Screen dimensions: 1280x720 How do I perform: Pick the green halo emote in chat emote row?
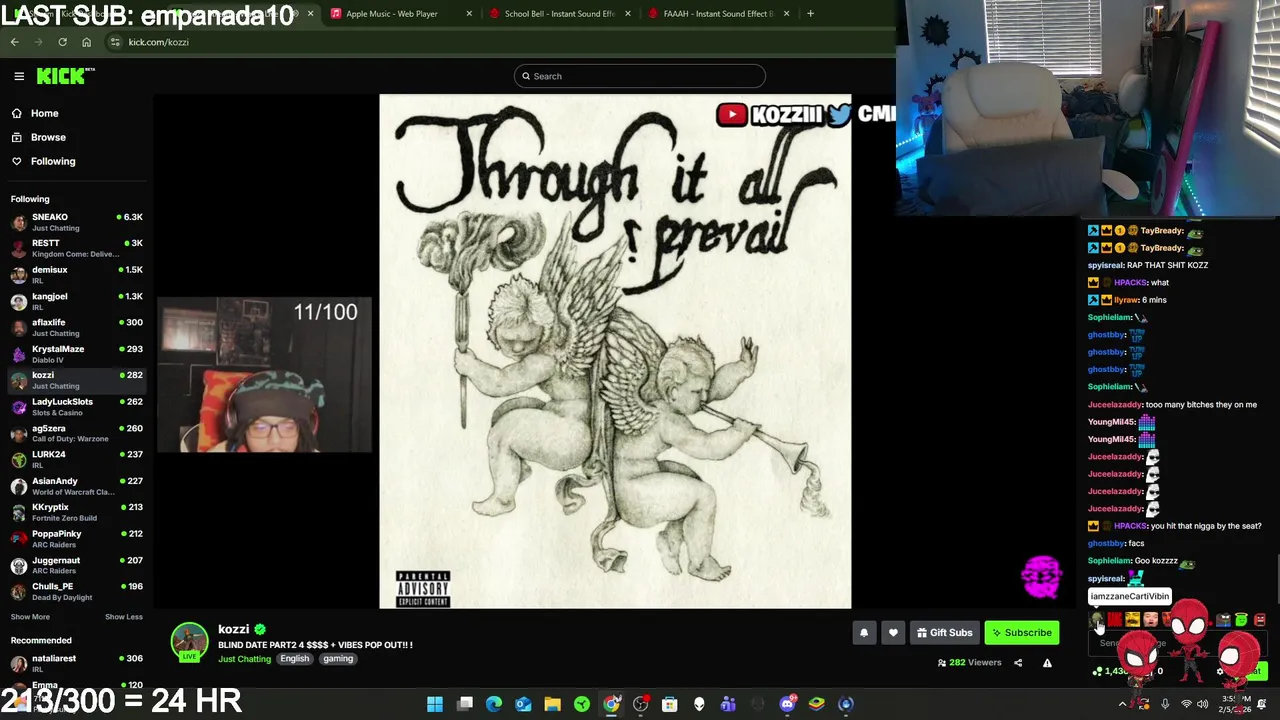[1241, 620]
